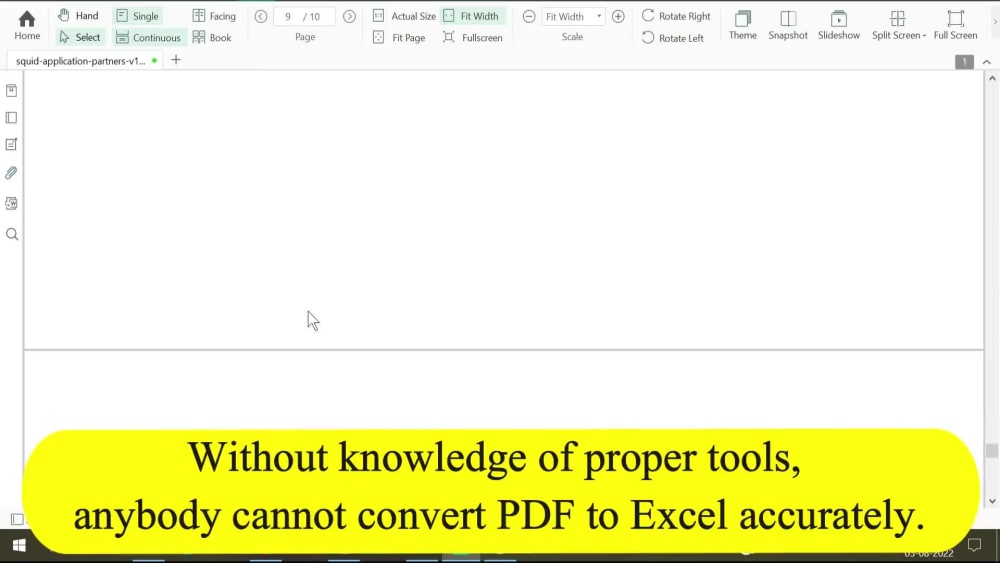Rotate the page right
The width and height of the screenshot is (1000, 563).
pyautogui.click(x=676, y=16)
